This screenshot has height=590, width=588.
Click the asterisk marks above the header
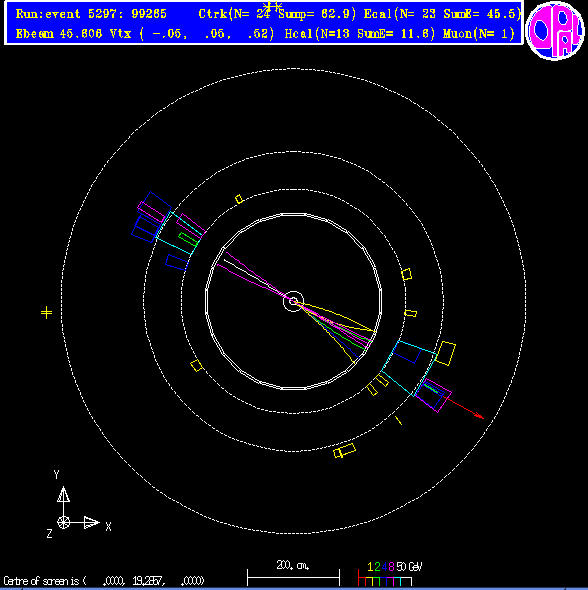pyautogui.click(x=272, y=6)
